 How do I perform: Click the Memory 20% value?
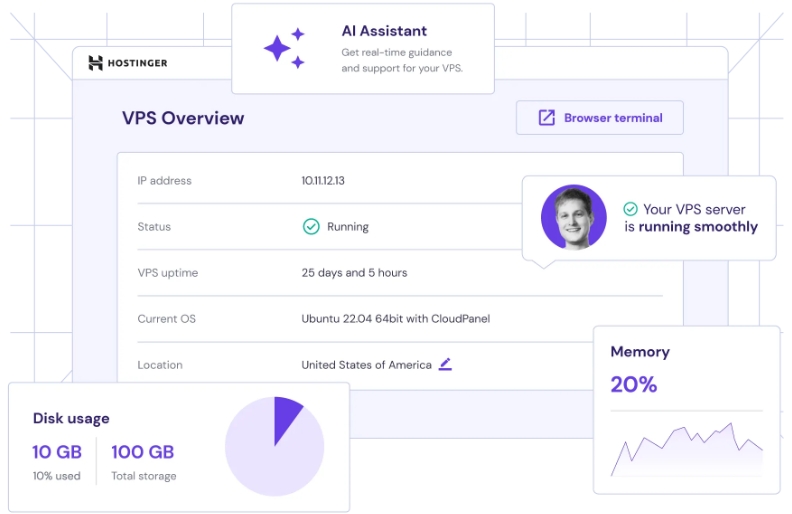(x=634, y=384)
